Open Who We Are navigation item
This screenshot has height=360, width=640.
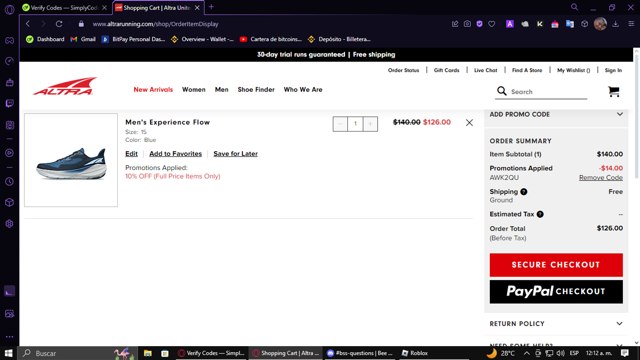303,89
